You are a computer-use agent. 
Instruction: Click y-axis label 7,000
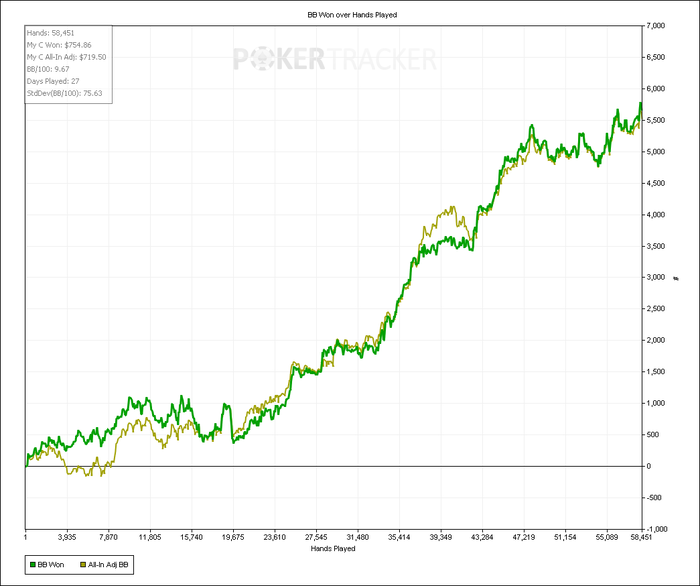656,26
